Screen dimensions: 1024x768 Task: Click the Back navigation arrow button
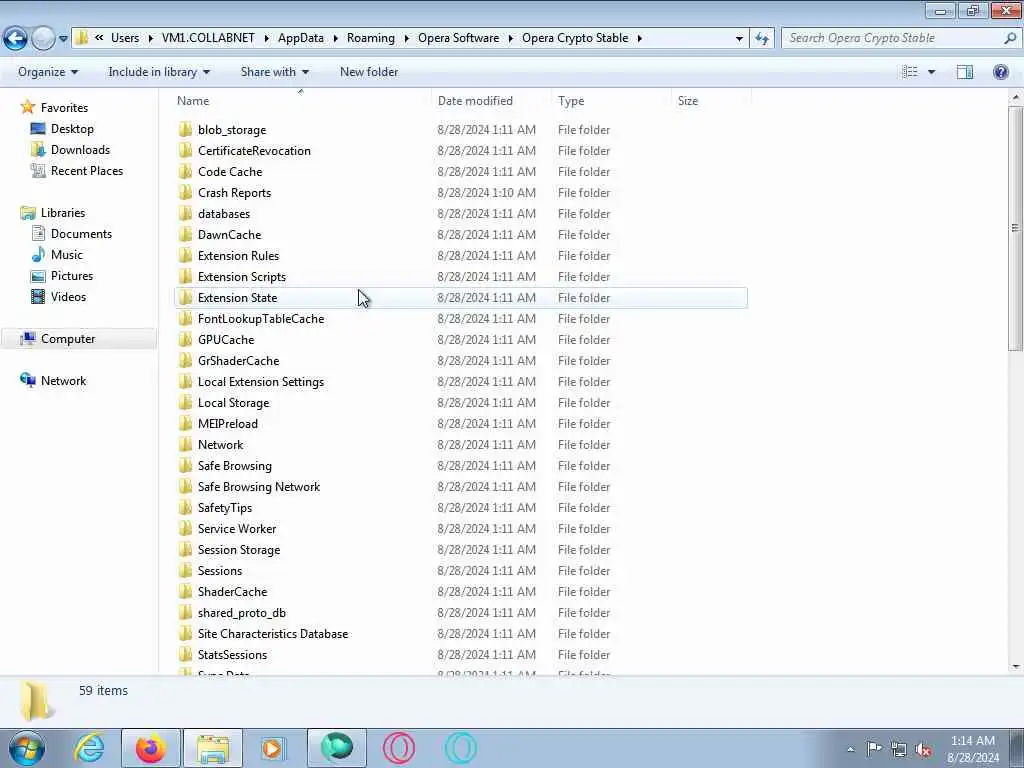[x=16, y=39]
